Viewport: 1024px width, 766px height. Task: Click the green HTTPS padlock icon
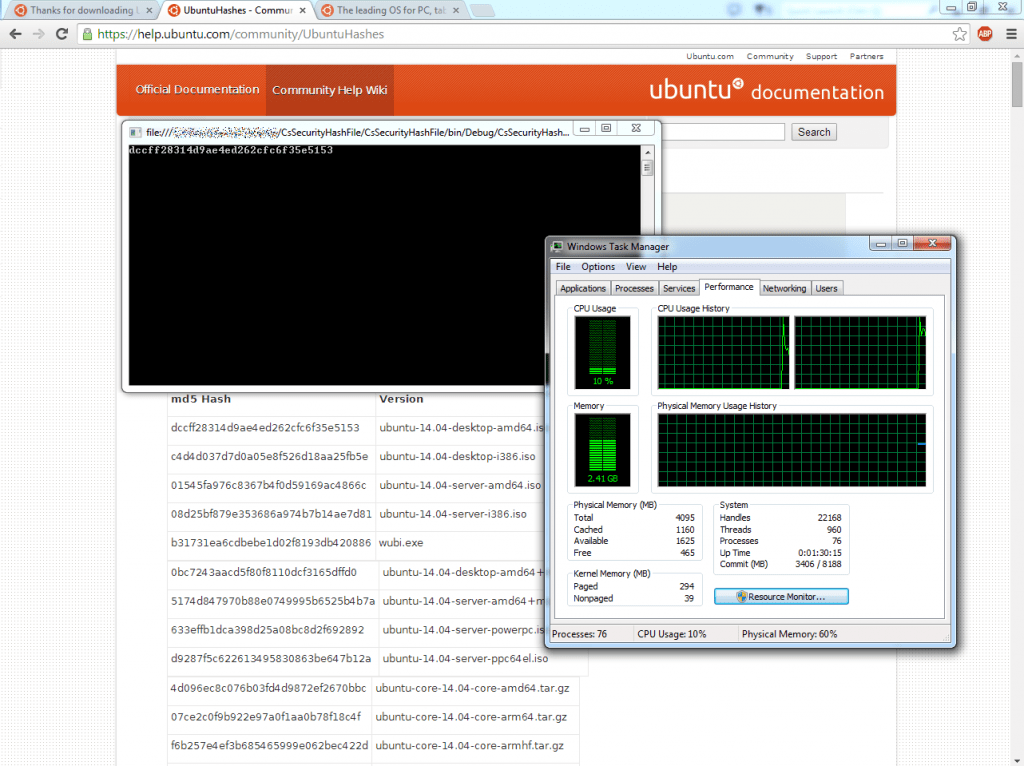pos(87,34)
